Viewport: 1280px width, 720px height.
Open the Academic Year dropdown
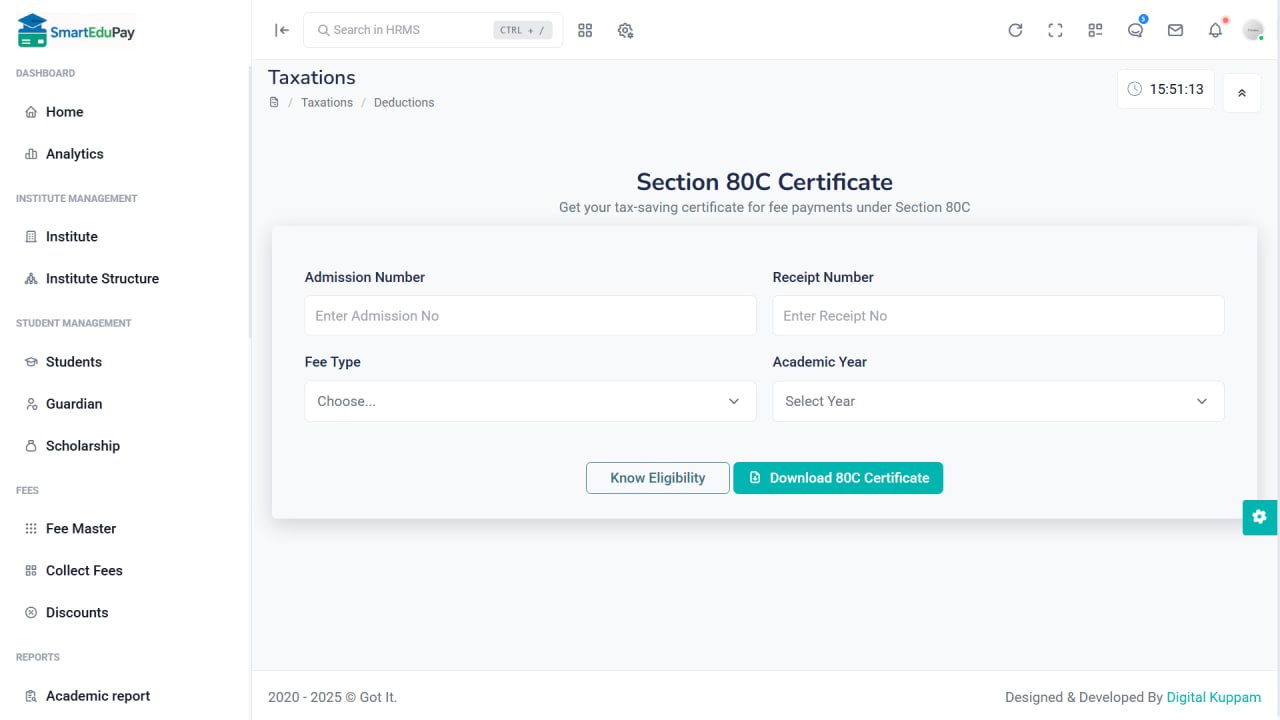[x=998, y=401]
